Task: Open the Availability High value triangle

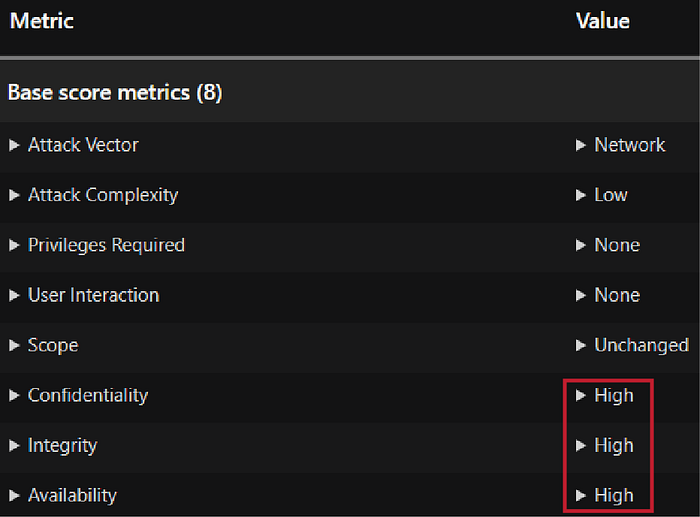Action: click(x=580, y=495)
